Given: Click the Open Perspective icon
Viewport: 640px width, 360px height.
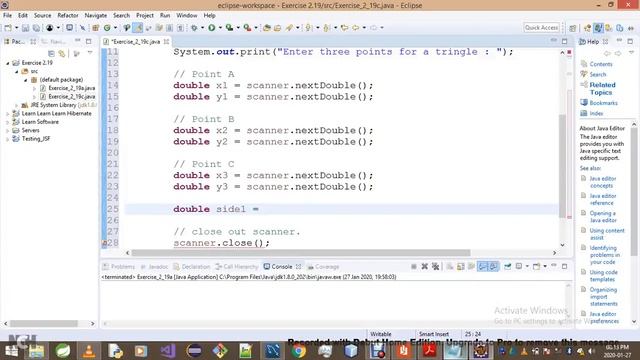Looking at the screenshot, I should tap(573, 28).
